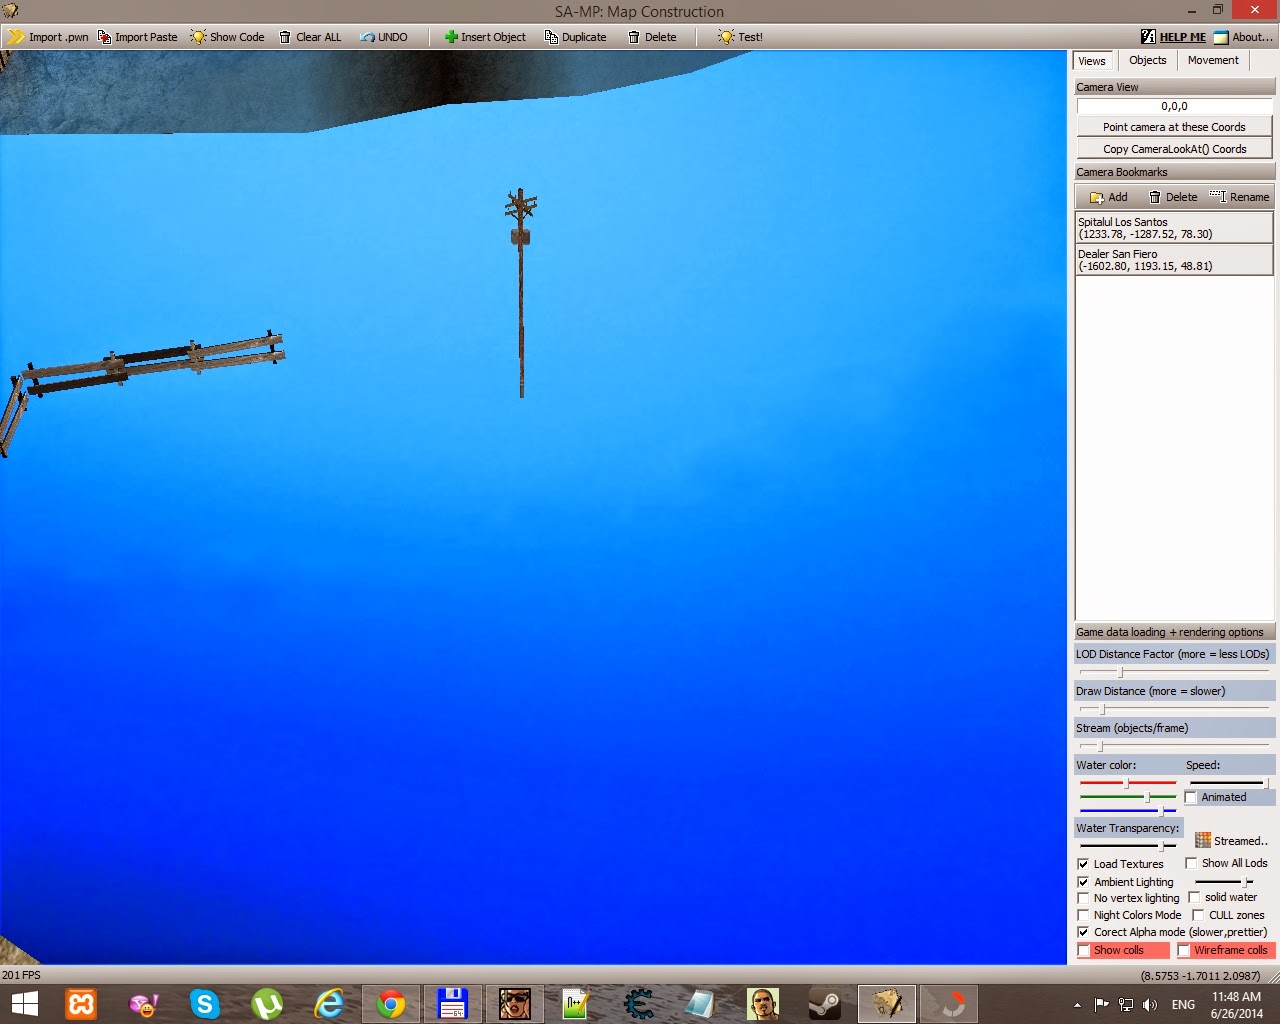Enable the Show All Lods checkbox

(x=1191, y=863)
